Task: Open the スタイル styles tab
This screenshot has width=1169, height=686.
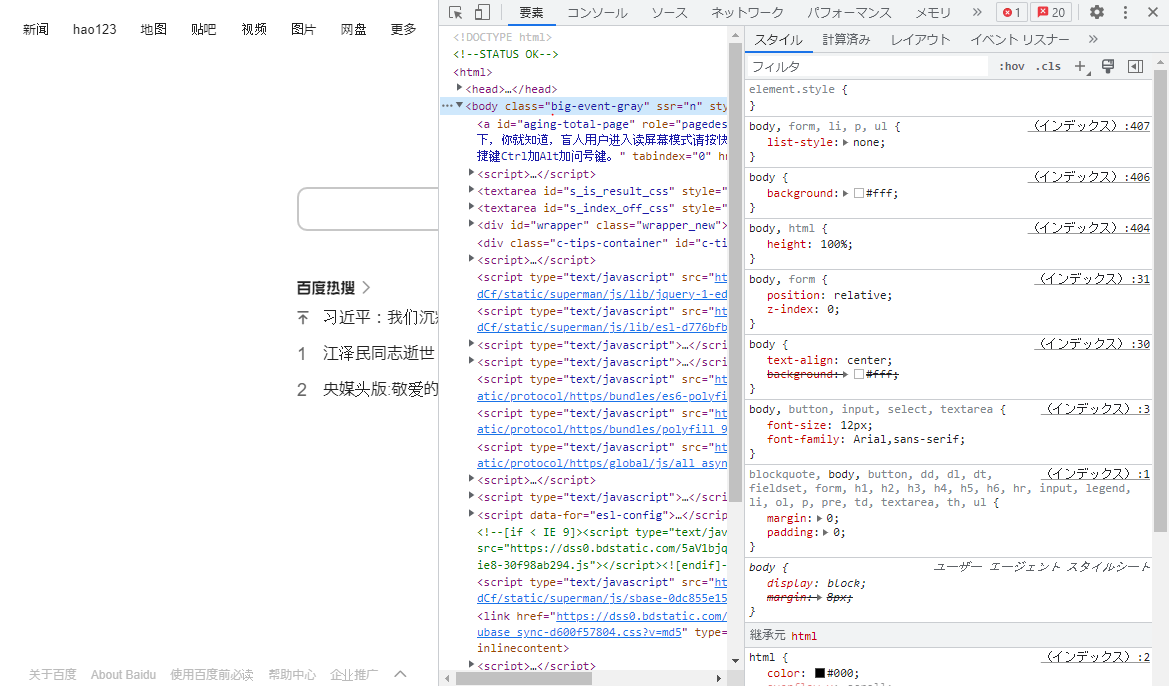Action: tap(778, 40)
